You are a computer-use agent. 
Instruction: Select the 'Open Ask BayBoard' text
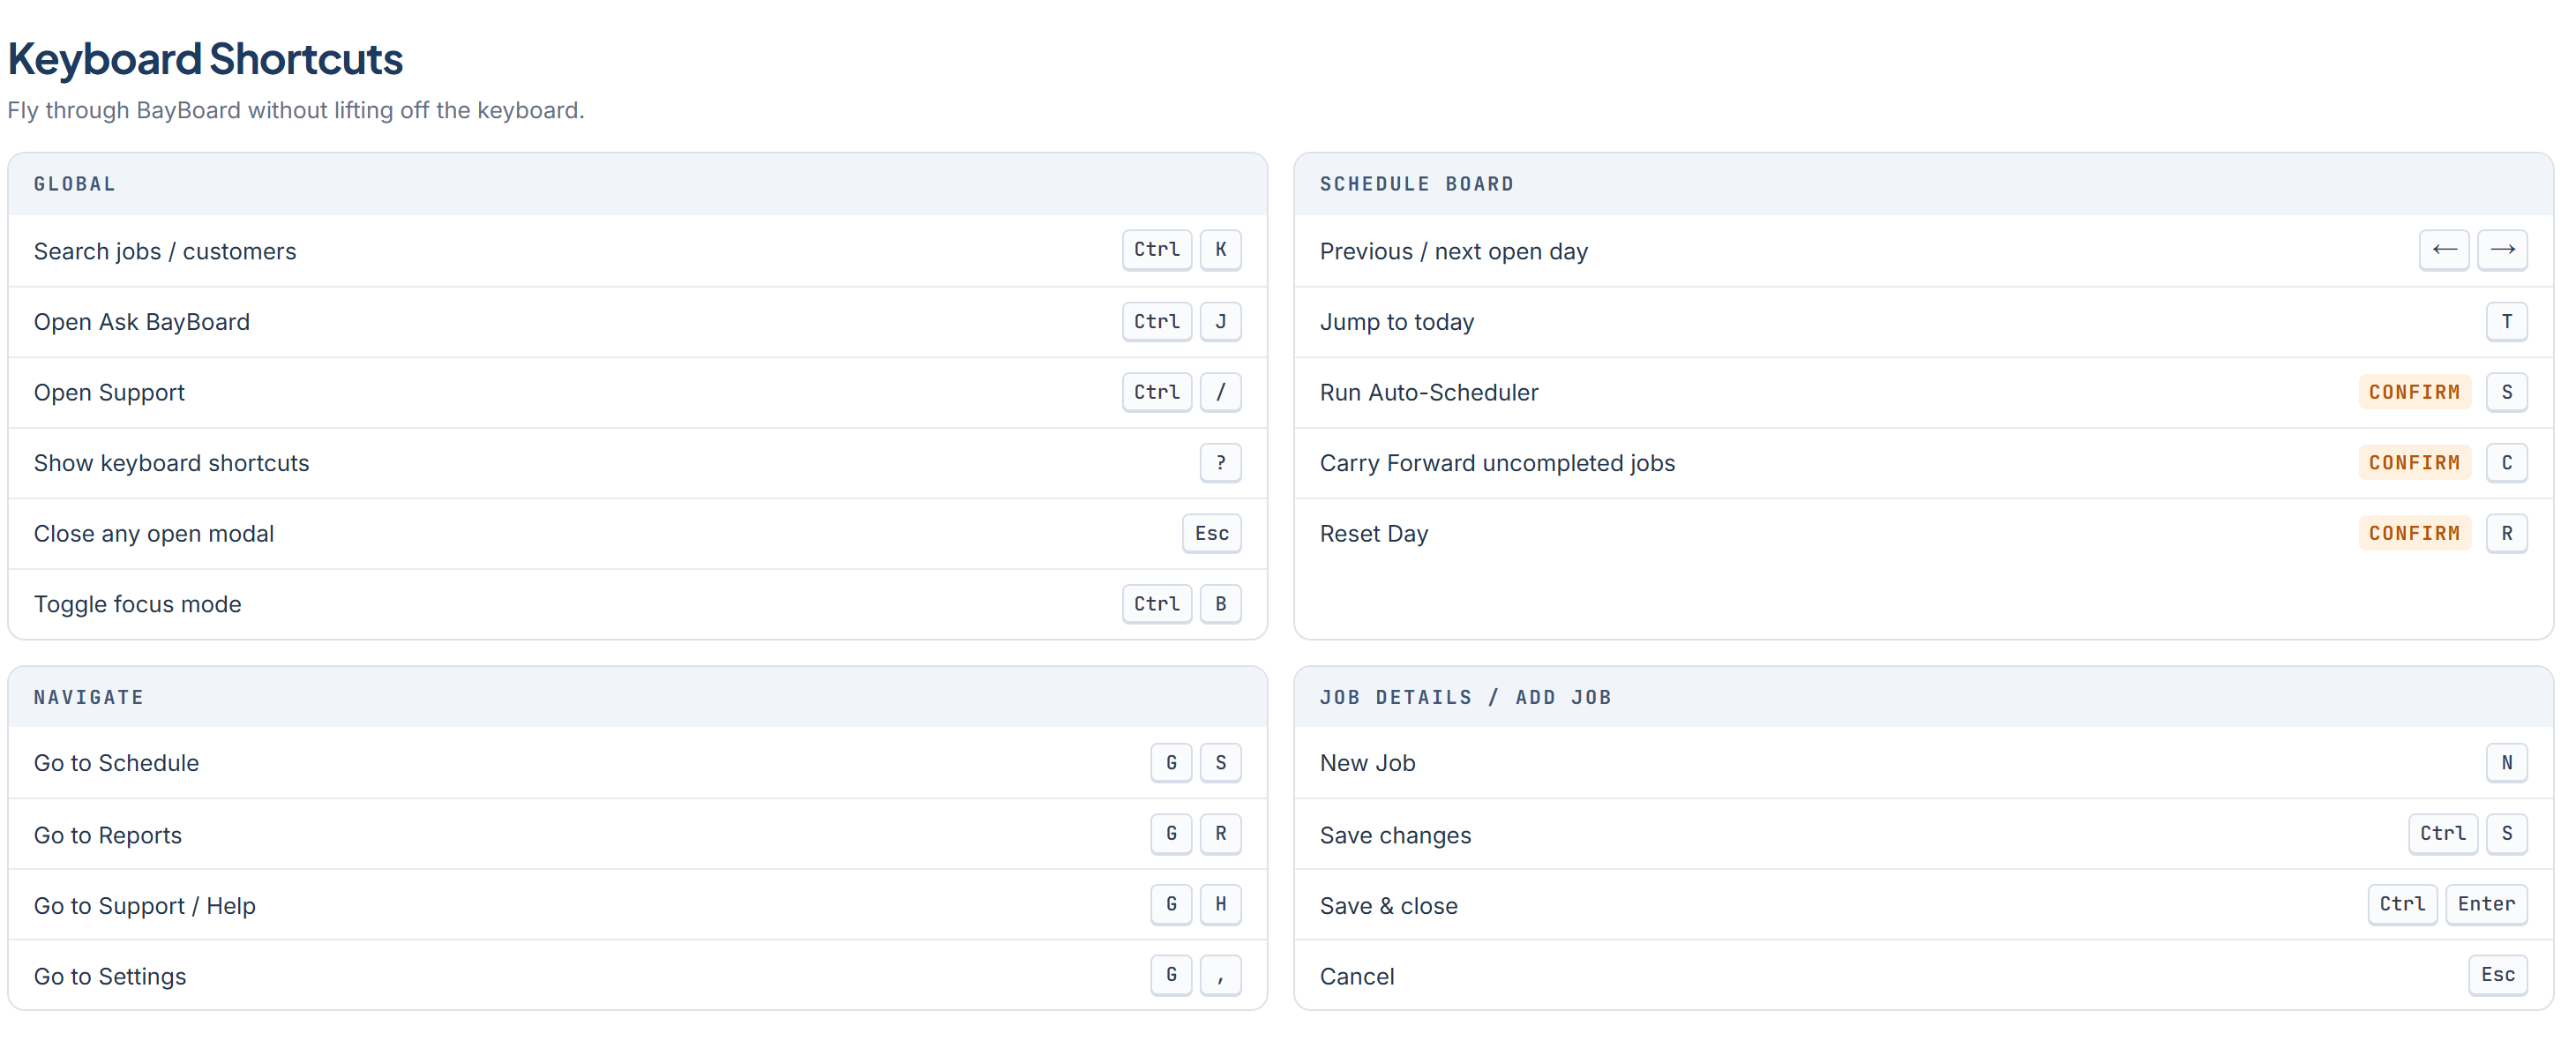point(142,322)
